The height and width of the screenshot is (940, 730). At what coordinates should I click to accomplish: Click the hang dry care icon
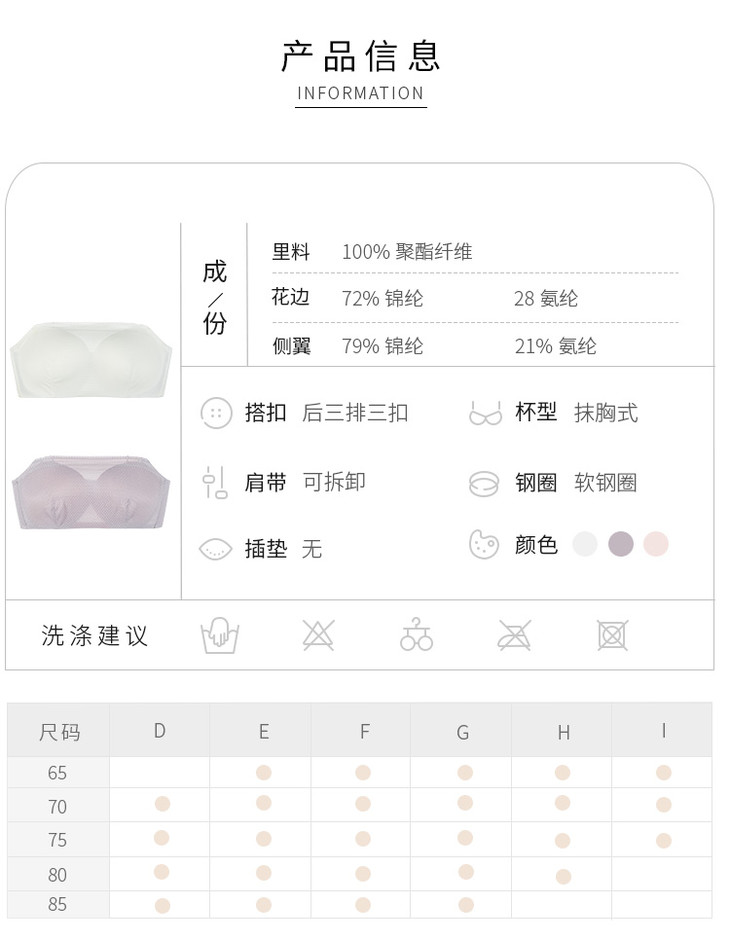coord(416,635)
